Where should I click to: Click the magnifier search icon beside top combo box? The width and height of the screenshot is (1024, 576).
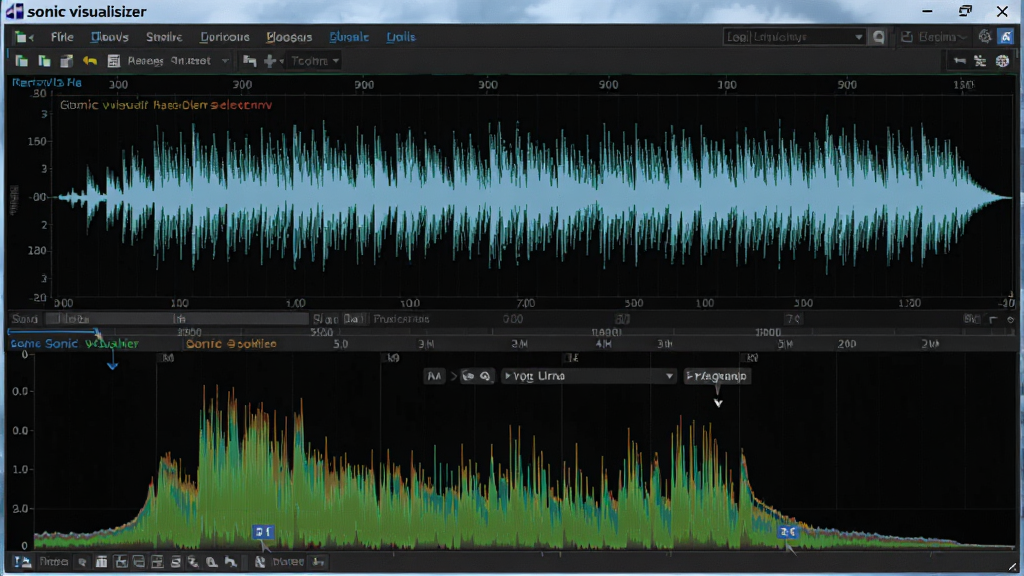click(x=878, y=37)
